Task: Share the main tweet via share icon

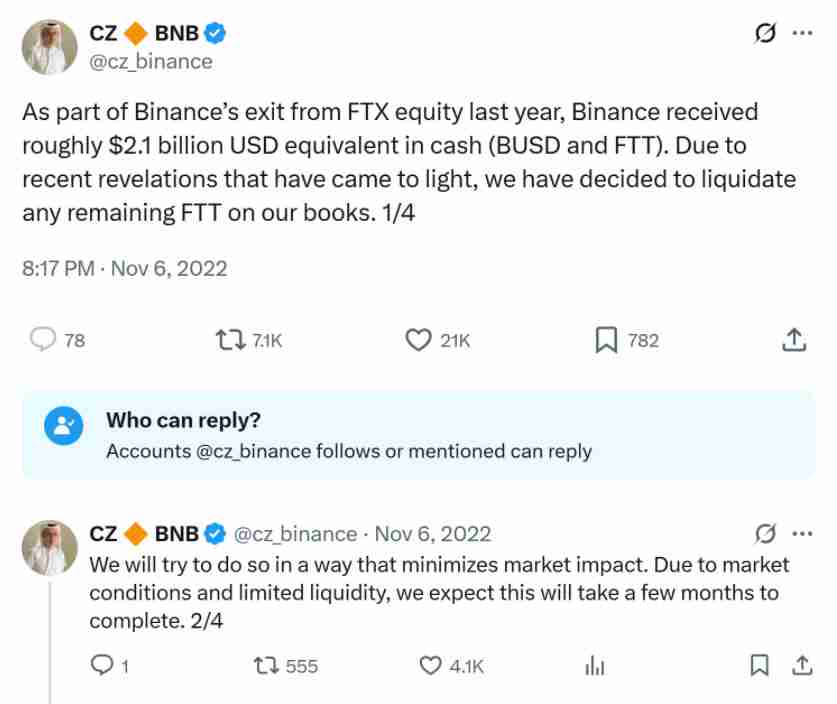Action: pos(792,340)
